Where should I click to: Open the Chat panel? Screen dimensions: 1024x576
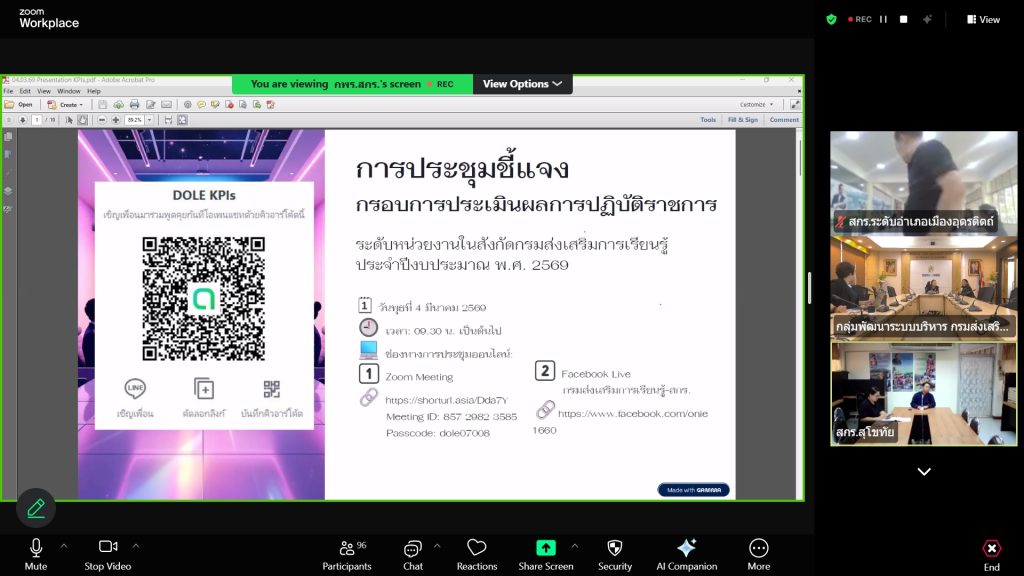pyautogui.click(x=412, y=554)
